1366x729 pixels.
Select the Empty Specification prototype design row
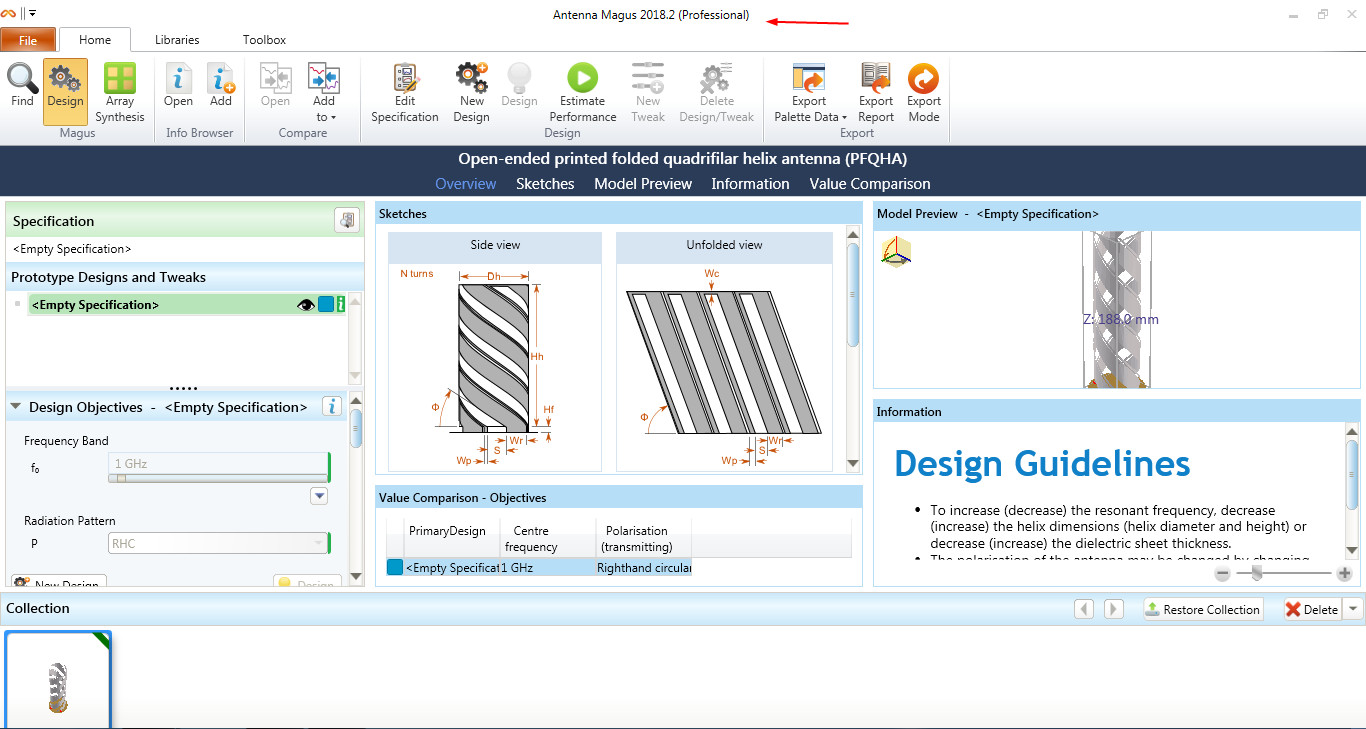(x=188, y=305)
